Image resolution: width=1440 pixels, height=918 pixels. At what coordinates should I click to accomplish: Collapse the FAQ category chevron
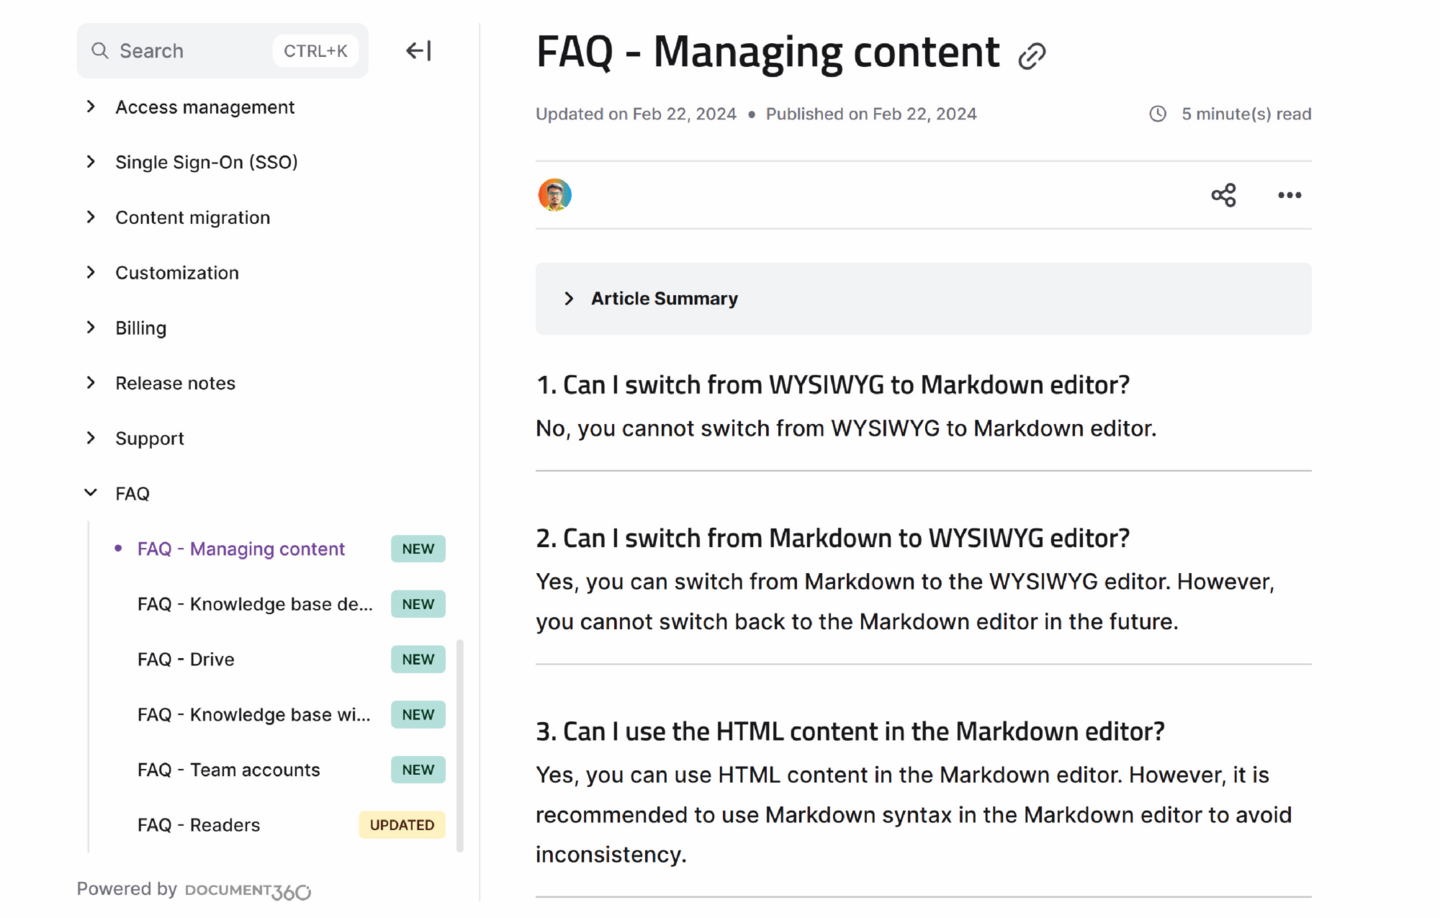[x=91, y=493]
